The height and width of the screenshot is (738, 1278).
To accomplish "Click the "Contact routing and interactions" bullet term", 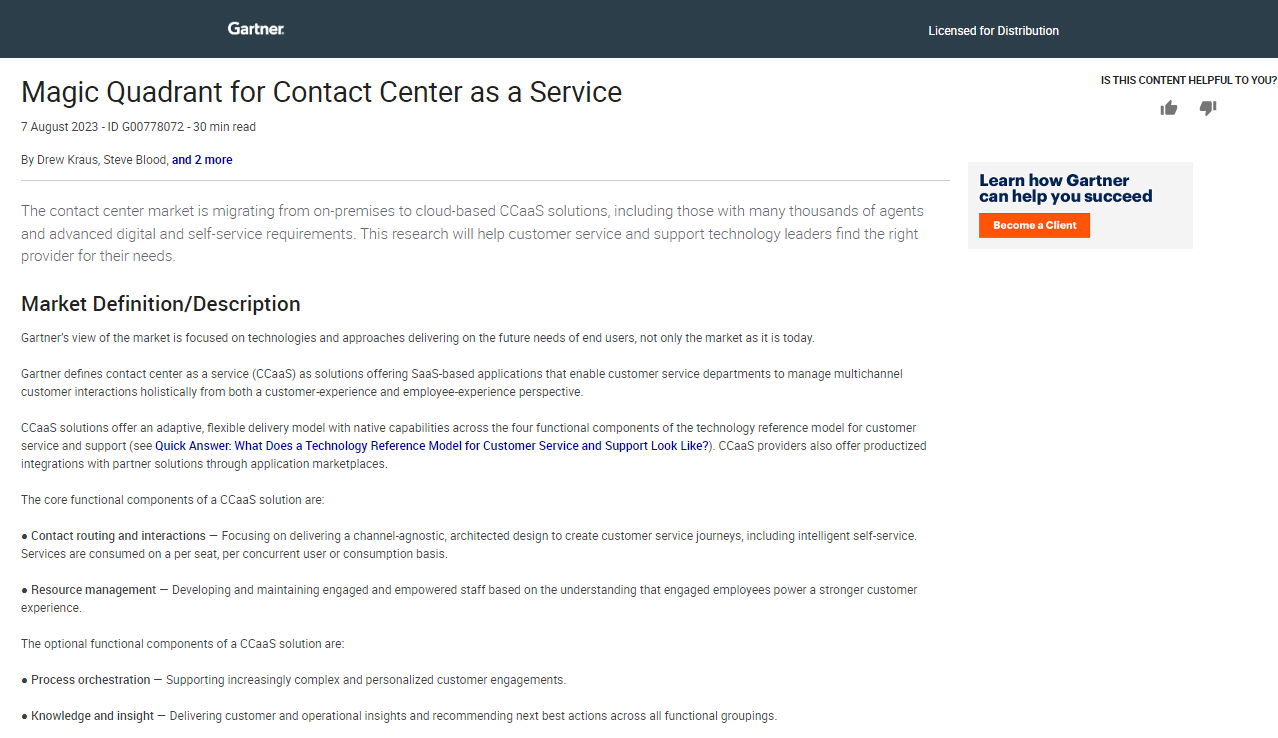I will (118, 536).
